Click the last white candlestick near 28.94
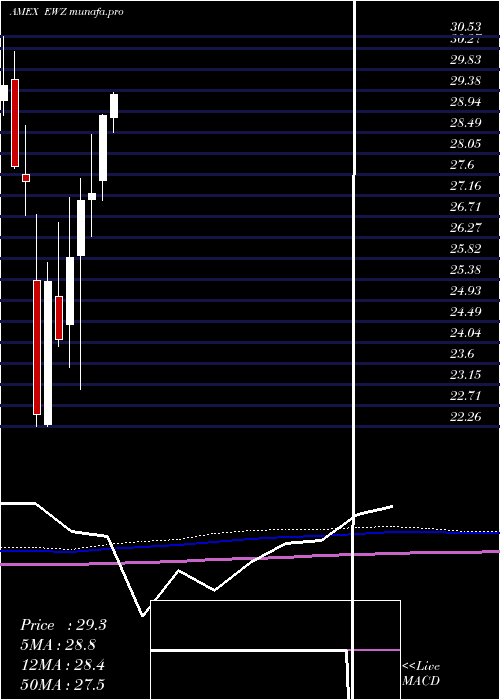This screenshot has height=700, width=500. [114, 106]
